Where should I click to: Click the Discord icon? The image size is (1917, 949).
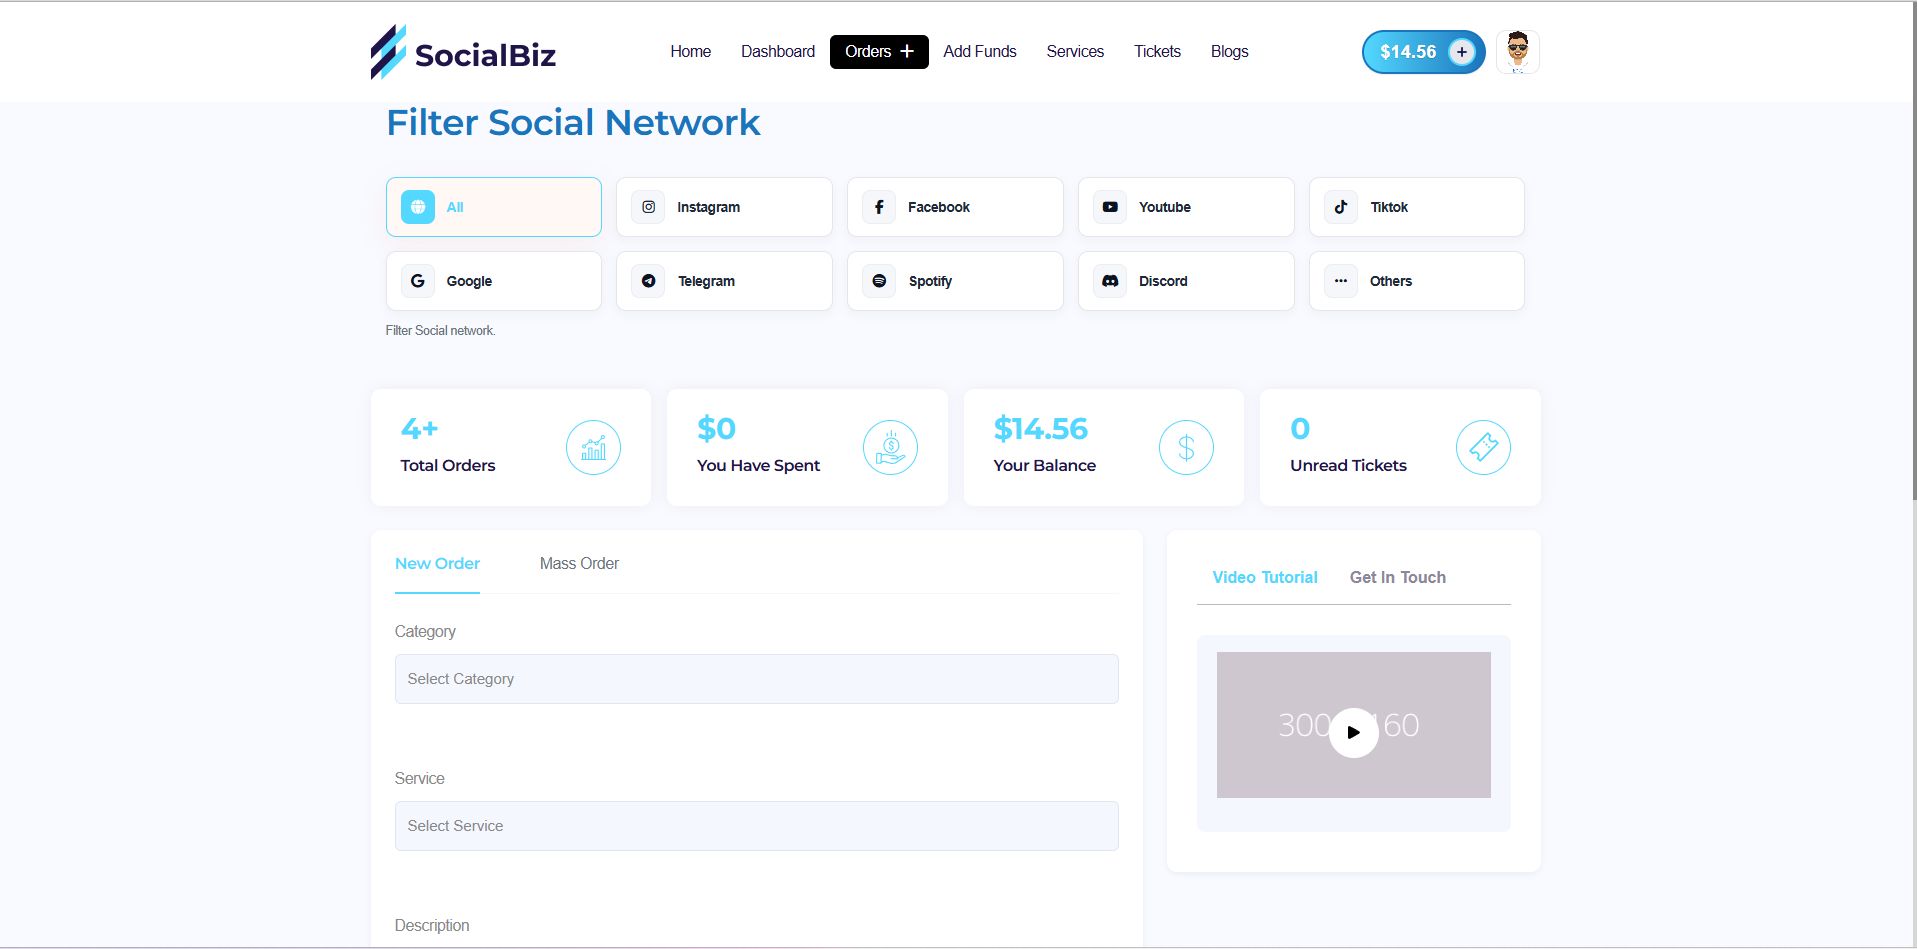click(x=1110, y=281)
